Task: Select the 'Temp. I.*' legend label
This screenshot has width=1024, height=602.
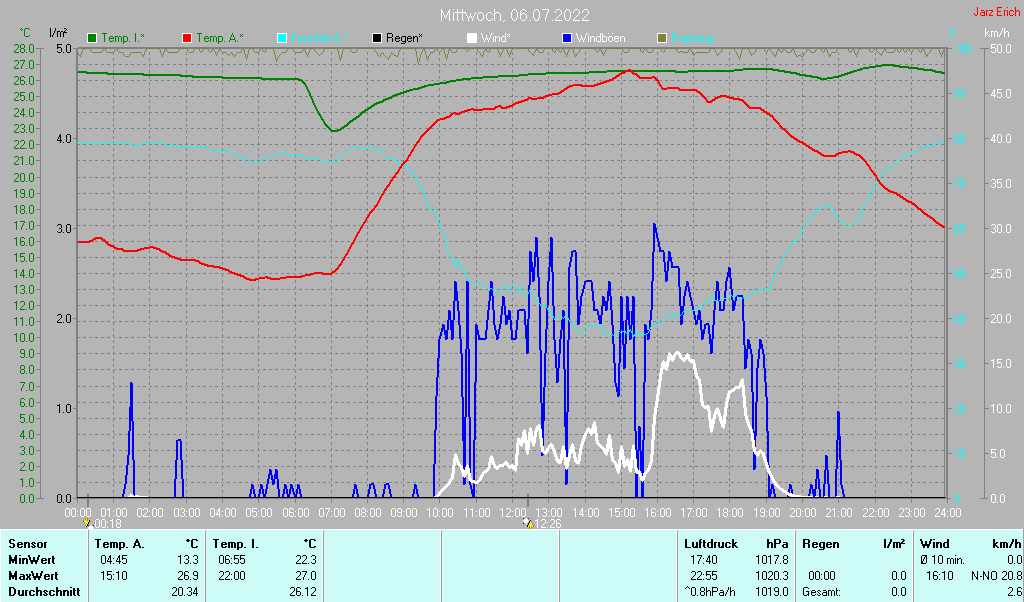Action: pos(123,39)
